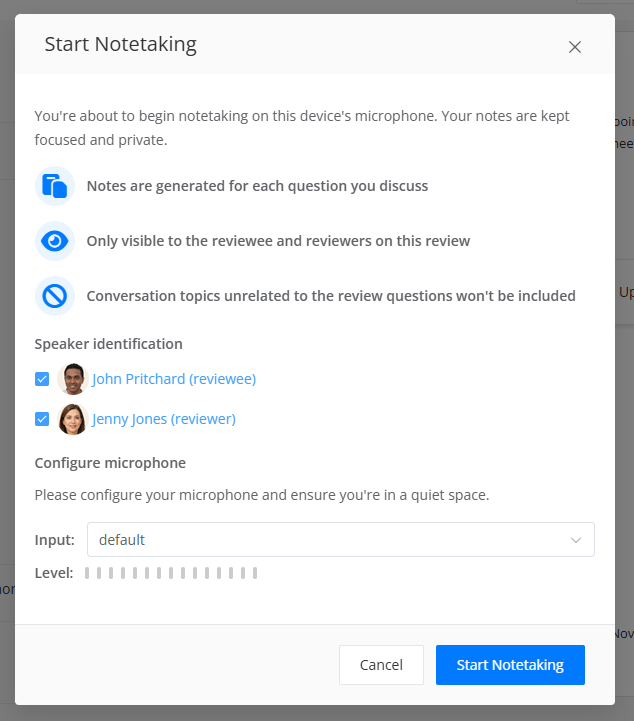
Task: Click the prohibited circle-slash icon
Action: coord(55,296)
